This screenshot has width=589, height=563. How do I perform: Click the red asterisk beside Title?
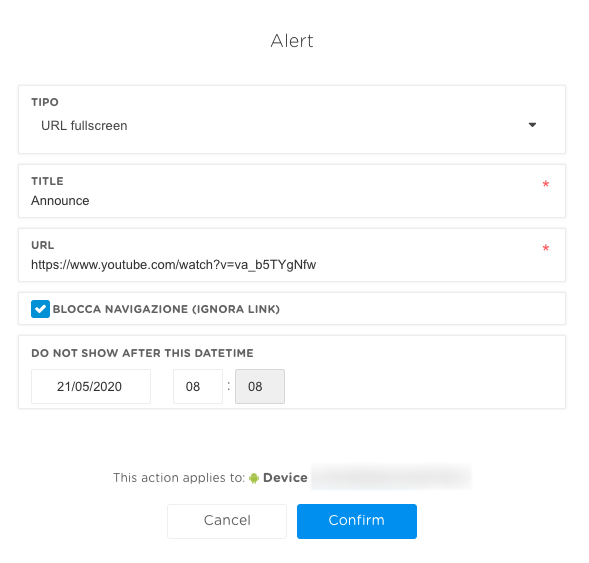point(546,184)
